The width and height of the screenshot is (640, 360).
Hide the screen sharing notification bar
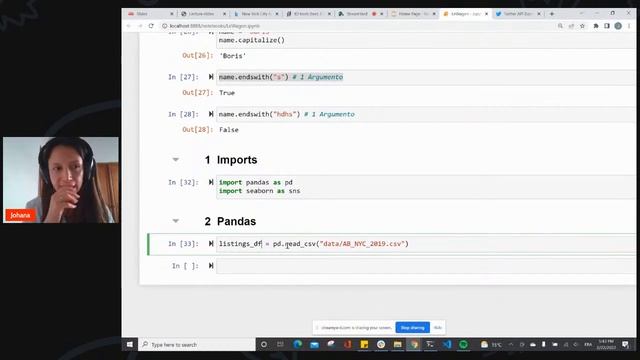[x=438, y=328]
